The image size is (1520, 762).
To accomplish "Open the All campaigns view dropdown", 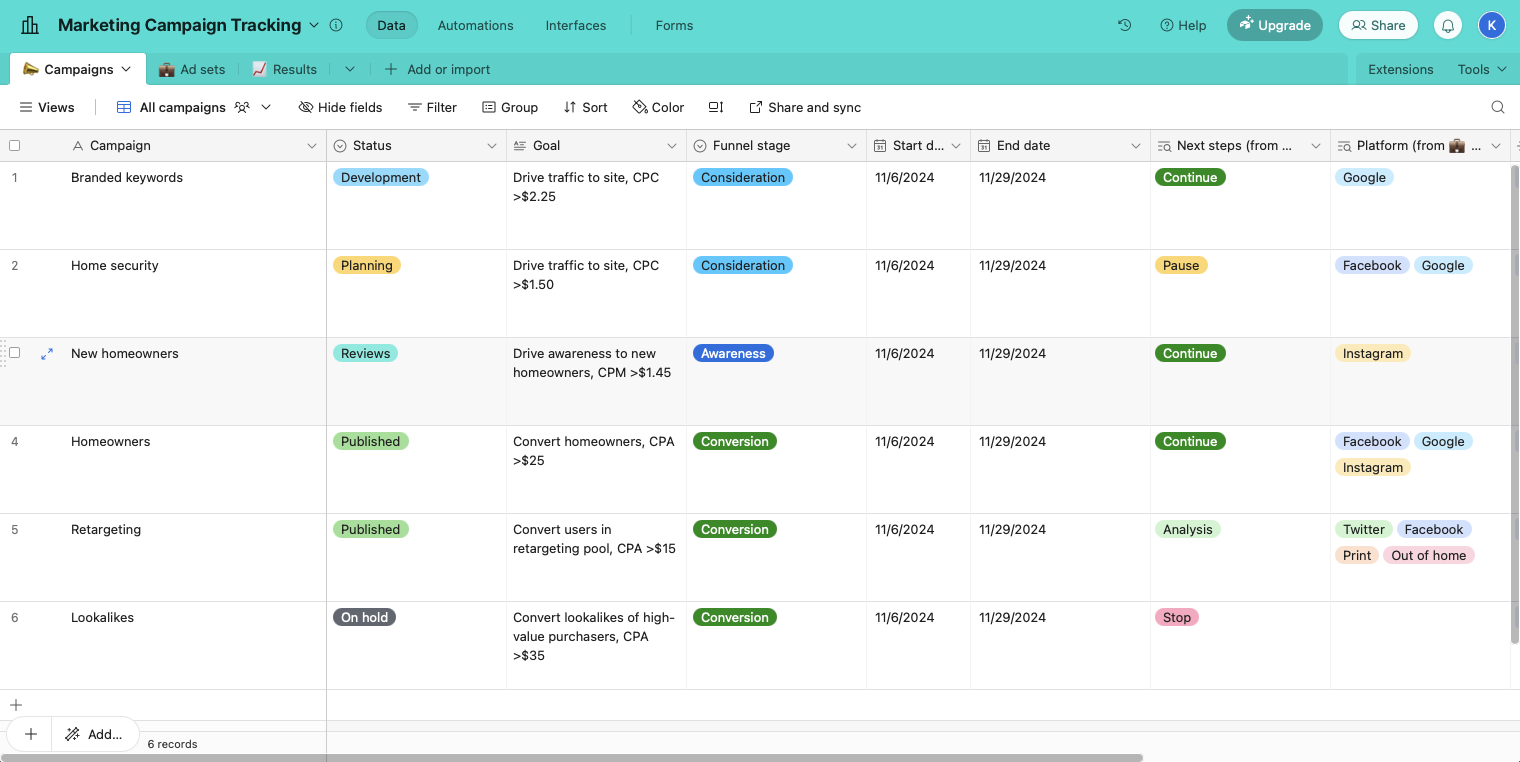I will (266, 107).
